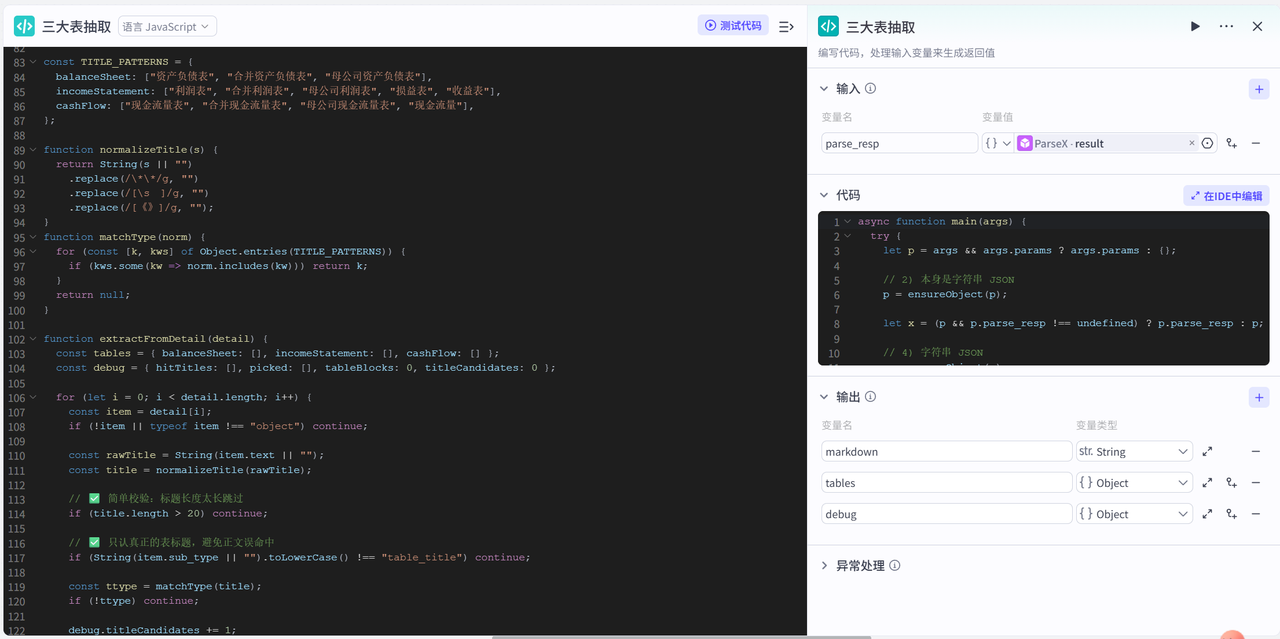Expand the markdown output field editor
Screen dimensions: 1280x639
pyautogui.click(x=1207, y=452)
